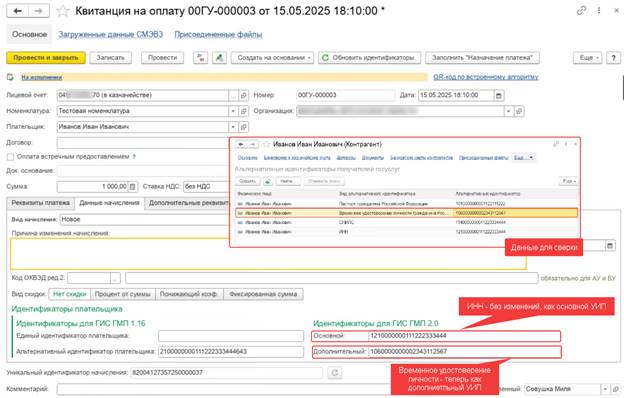Click the ellipsis button of Код ОКВЭД ред.2
Screen dimensions: 624x398
coord(115,278)
